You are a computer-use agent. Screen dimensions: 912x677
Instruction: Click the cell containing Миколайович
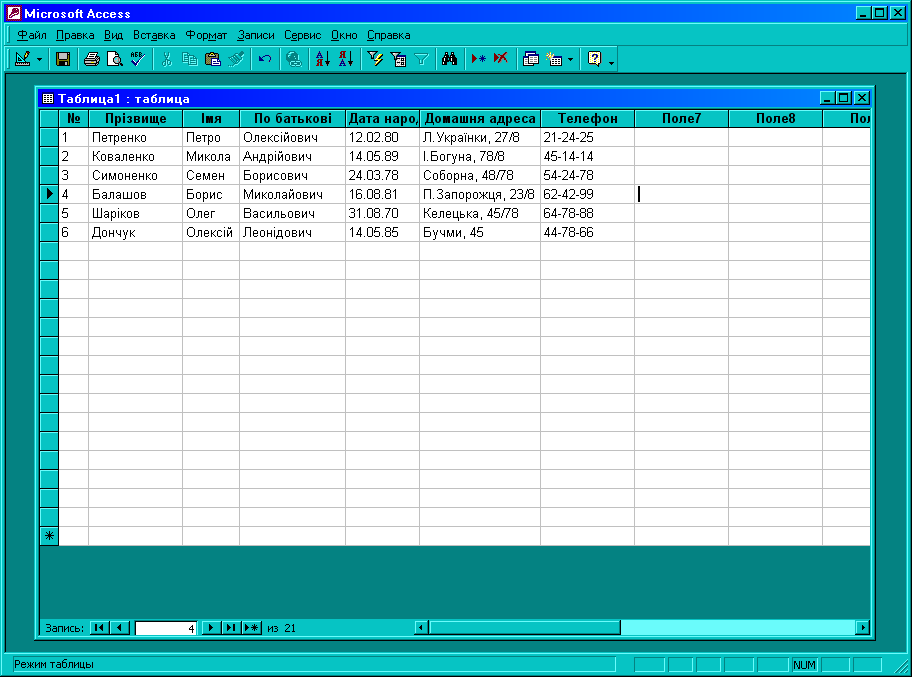(x=293, y=194)
